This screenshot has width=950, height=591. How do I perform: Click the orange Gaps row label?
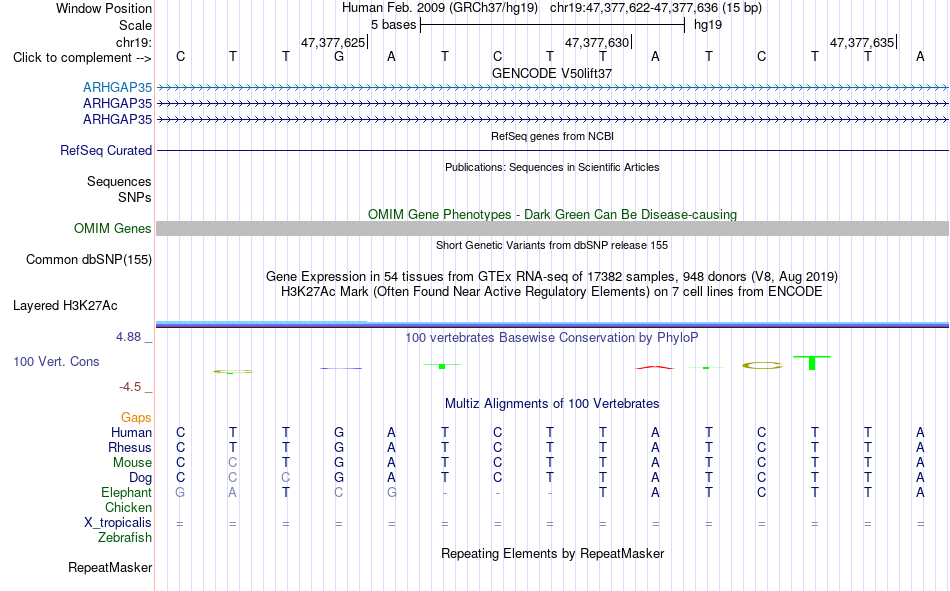pyautogui.click(x=136, y=418)
